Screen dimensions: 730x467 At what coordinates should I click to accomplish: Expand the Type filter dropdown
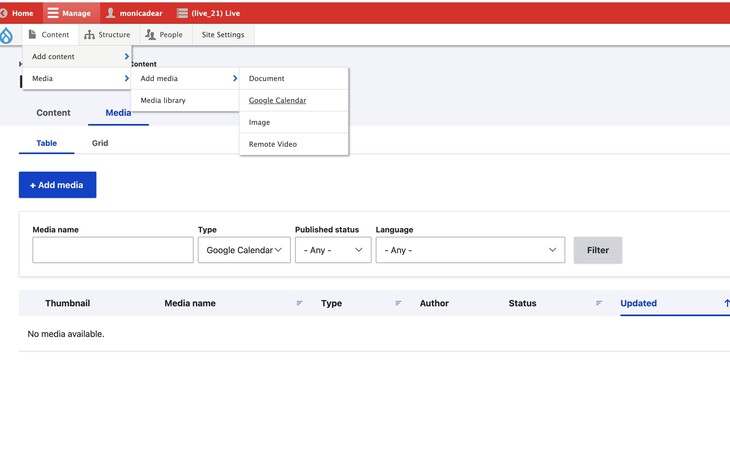[x=244, y=250]
